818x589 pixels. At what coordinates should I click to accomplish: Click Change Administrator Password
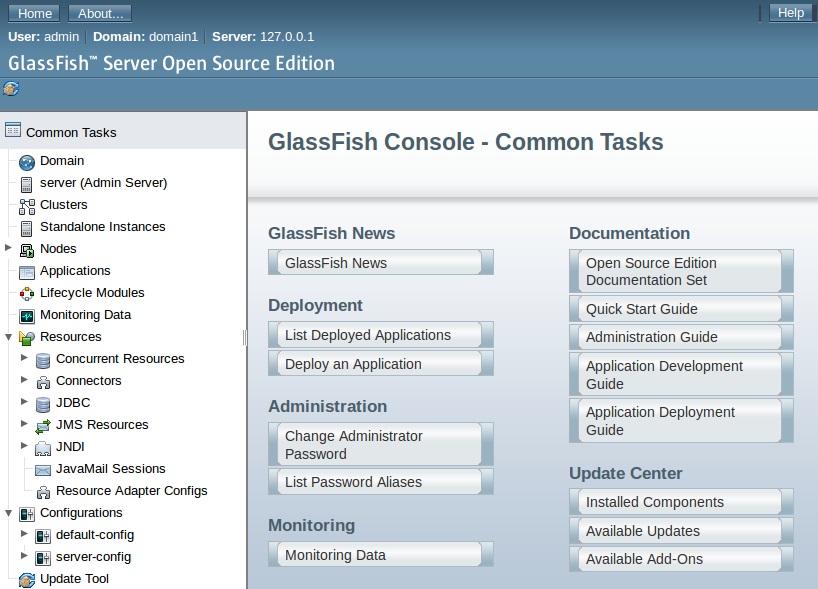point(381,444)
